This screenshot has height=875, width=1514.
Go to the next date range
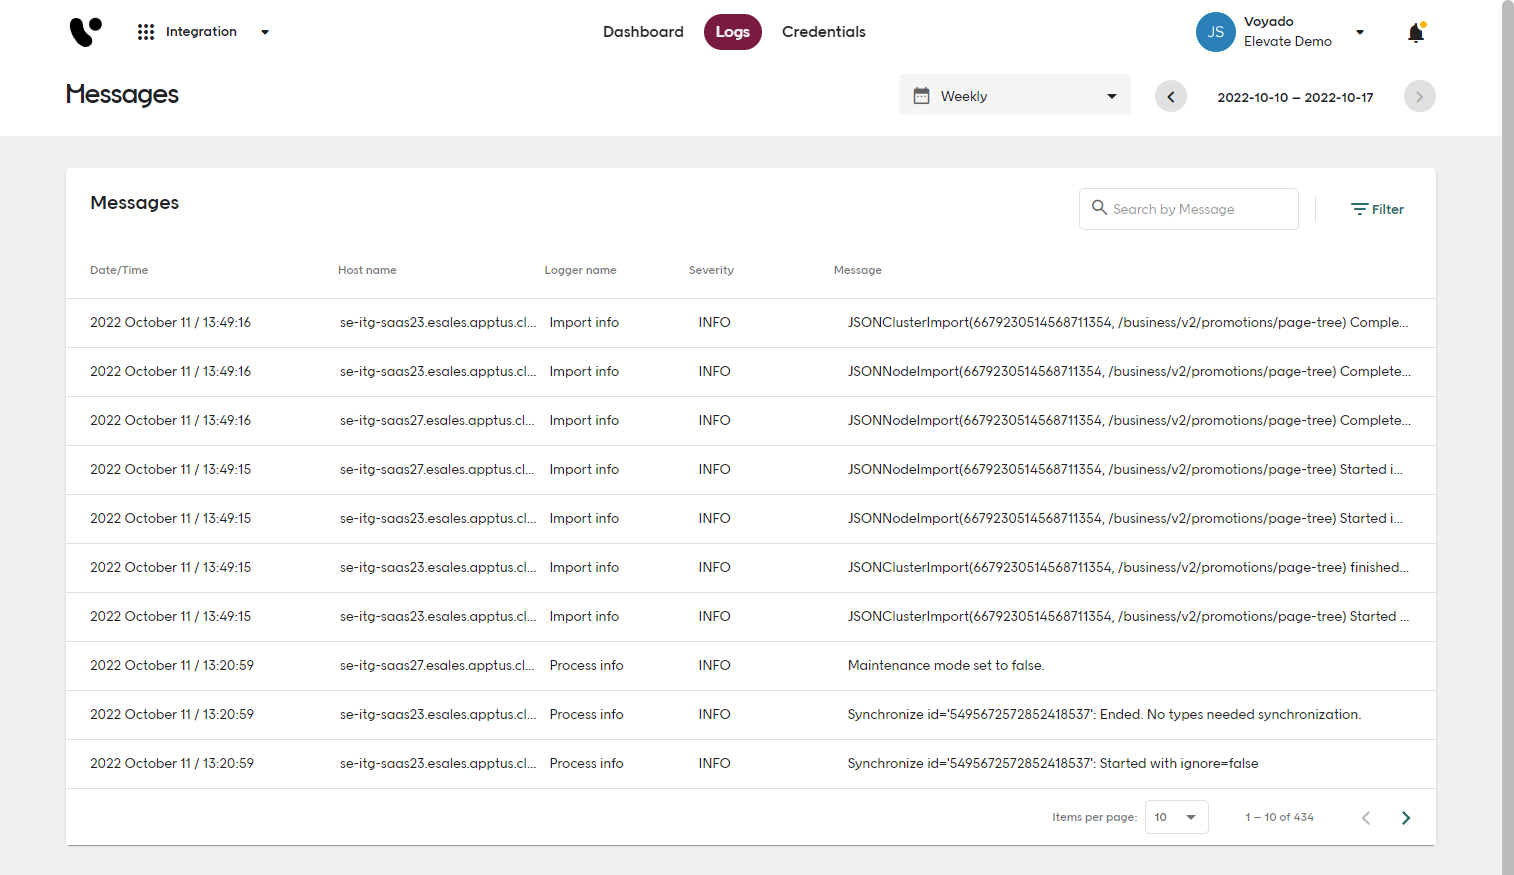click(1420, 96)
